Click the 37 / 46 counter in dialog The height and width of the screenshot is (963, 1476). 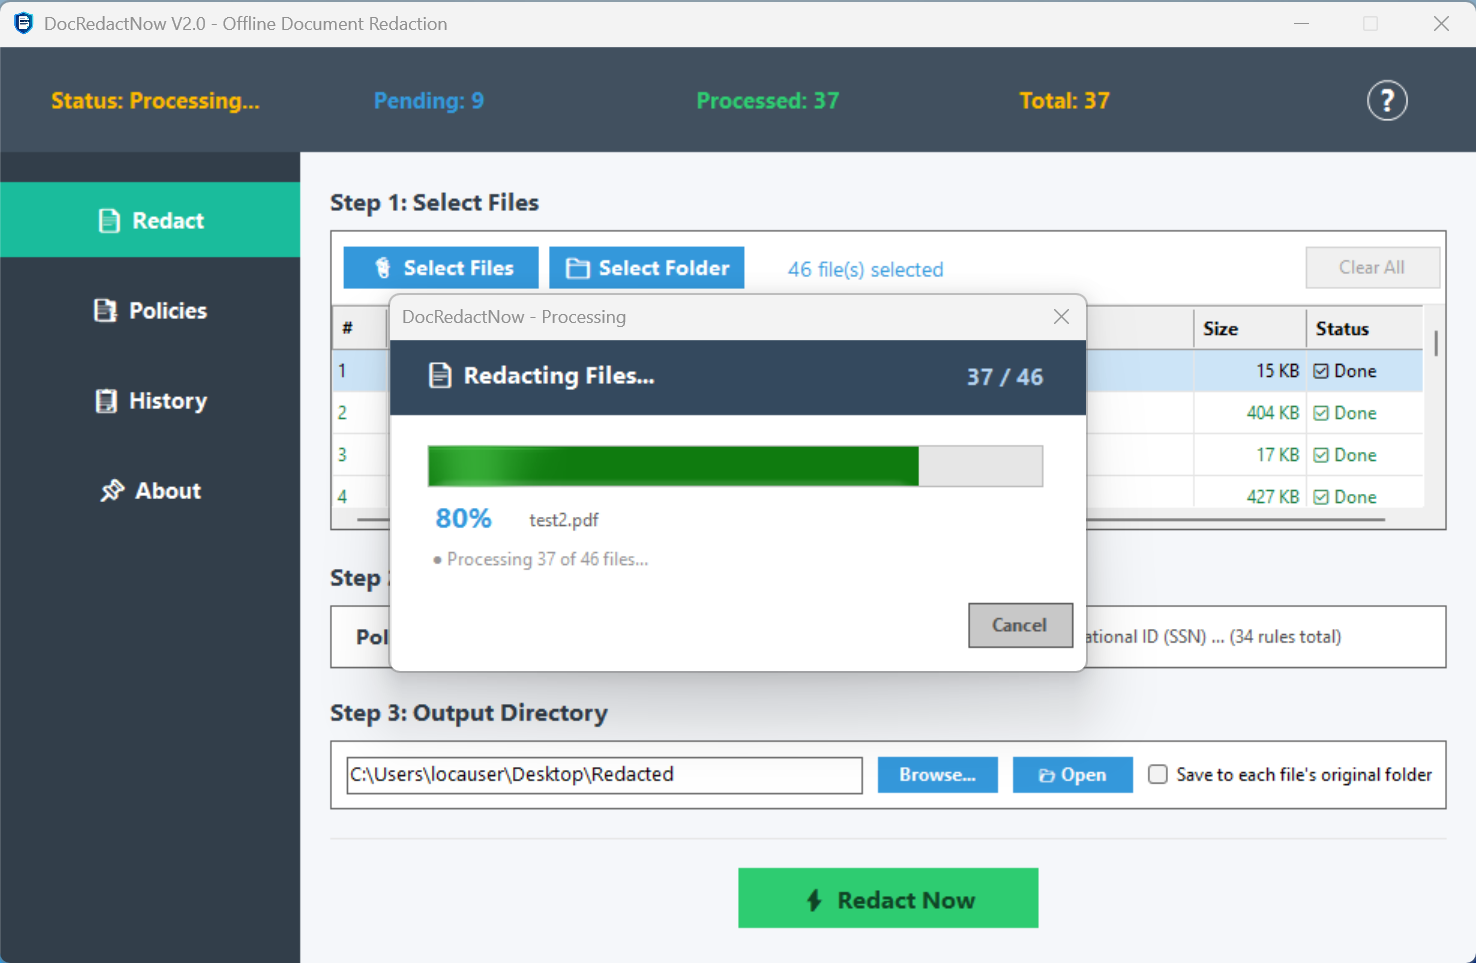[1004, 377]
